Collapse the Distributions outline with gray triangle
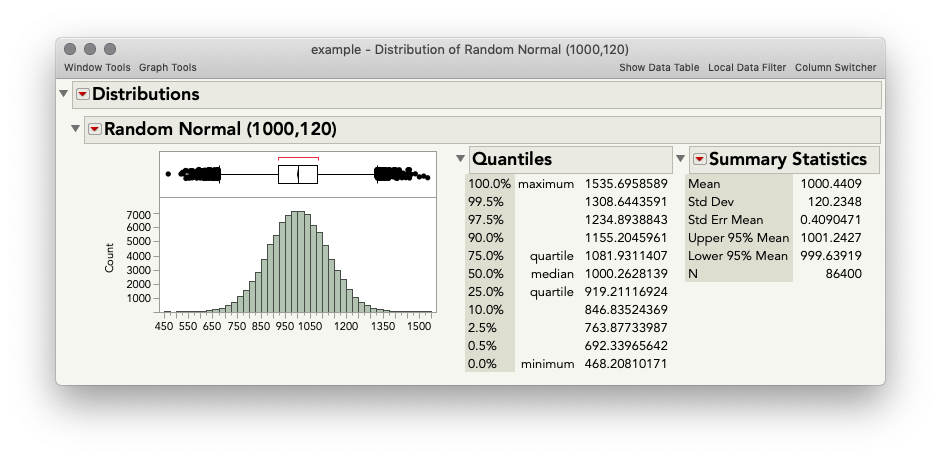The image size is (941, 459). coord(64,94)
